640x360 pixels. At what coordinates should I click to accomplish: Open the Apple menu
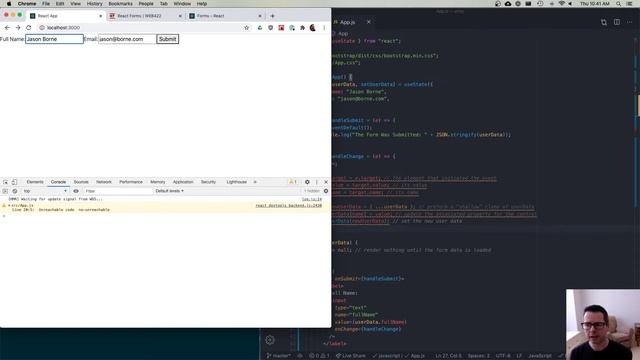(x=9, y=4)
